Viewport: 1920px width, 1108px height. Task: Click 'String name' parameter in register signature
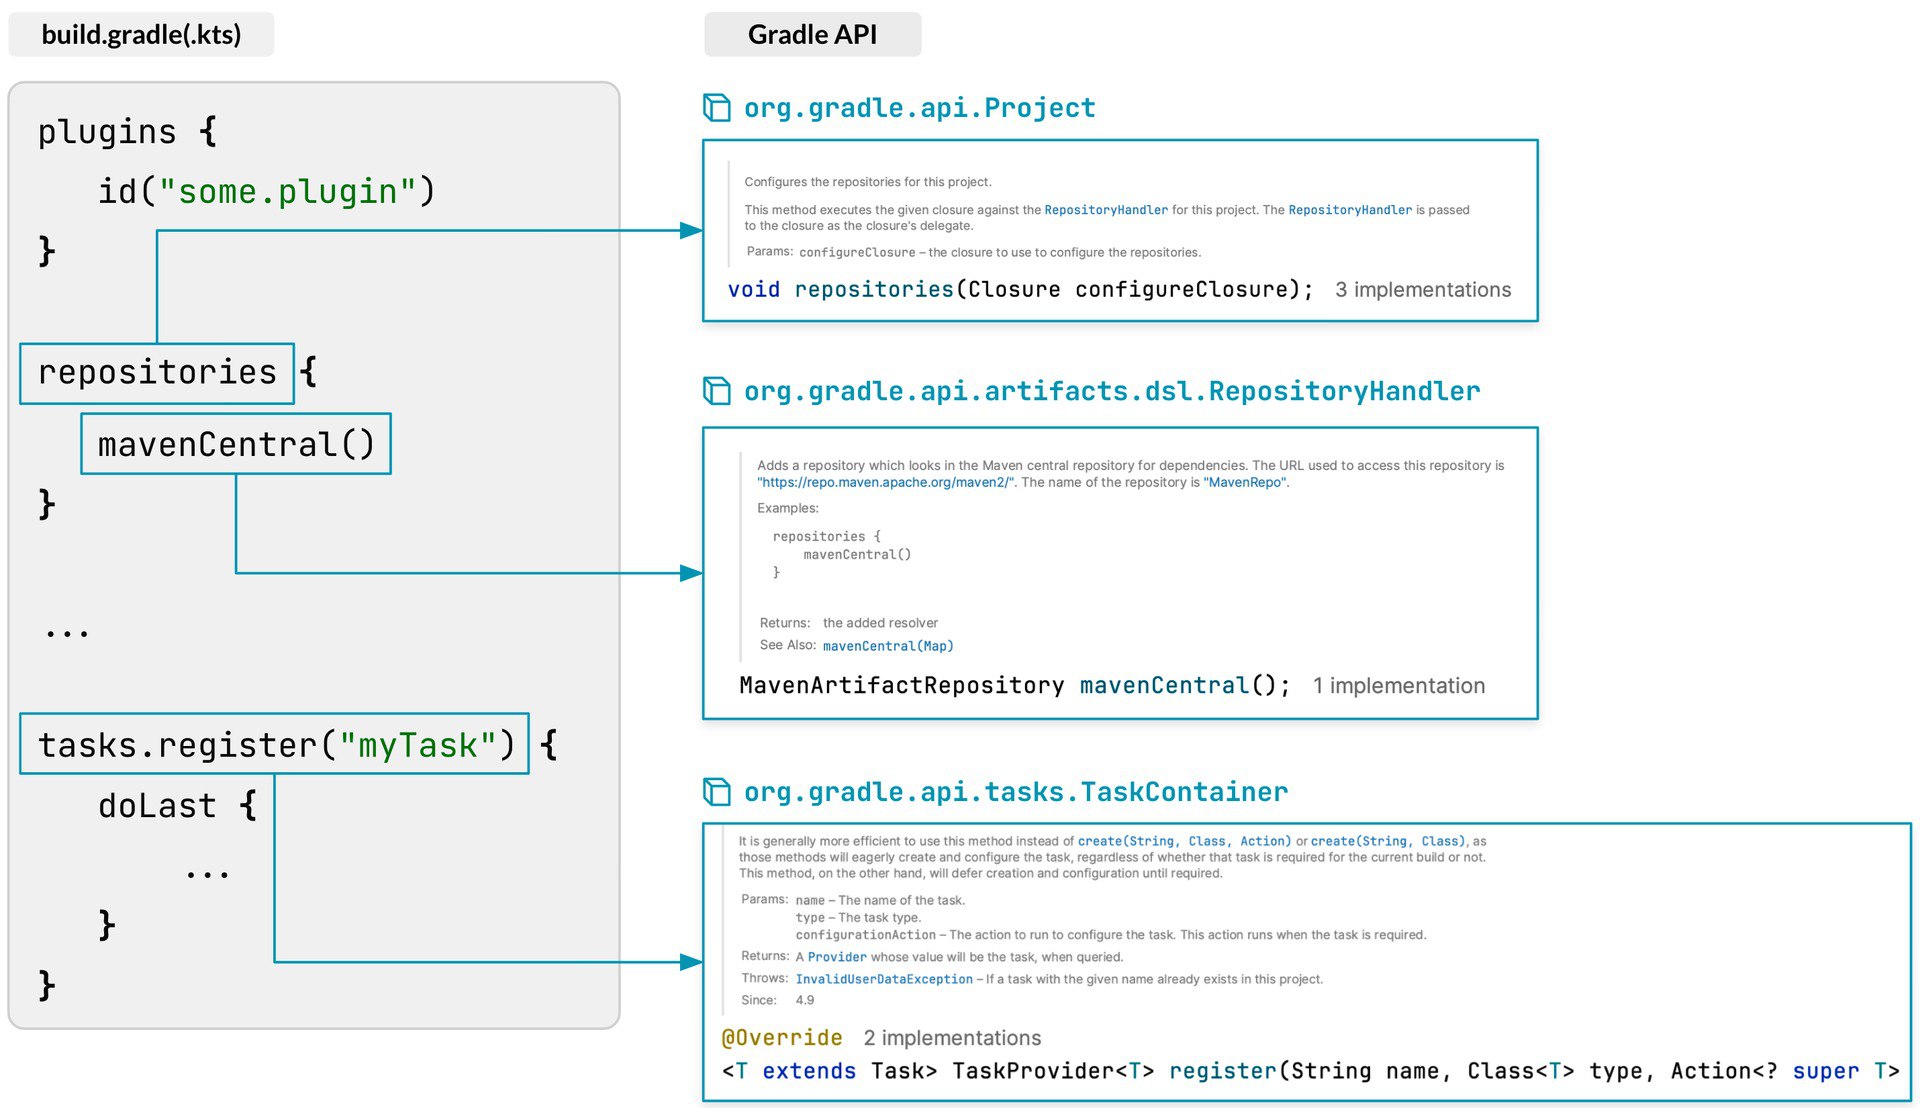(1365, 1071)
